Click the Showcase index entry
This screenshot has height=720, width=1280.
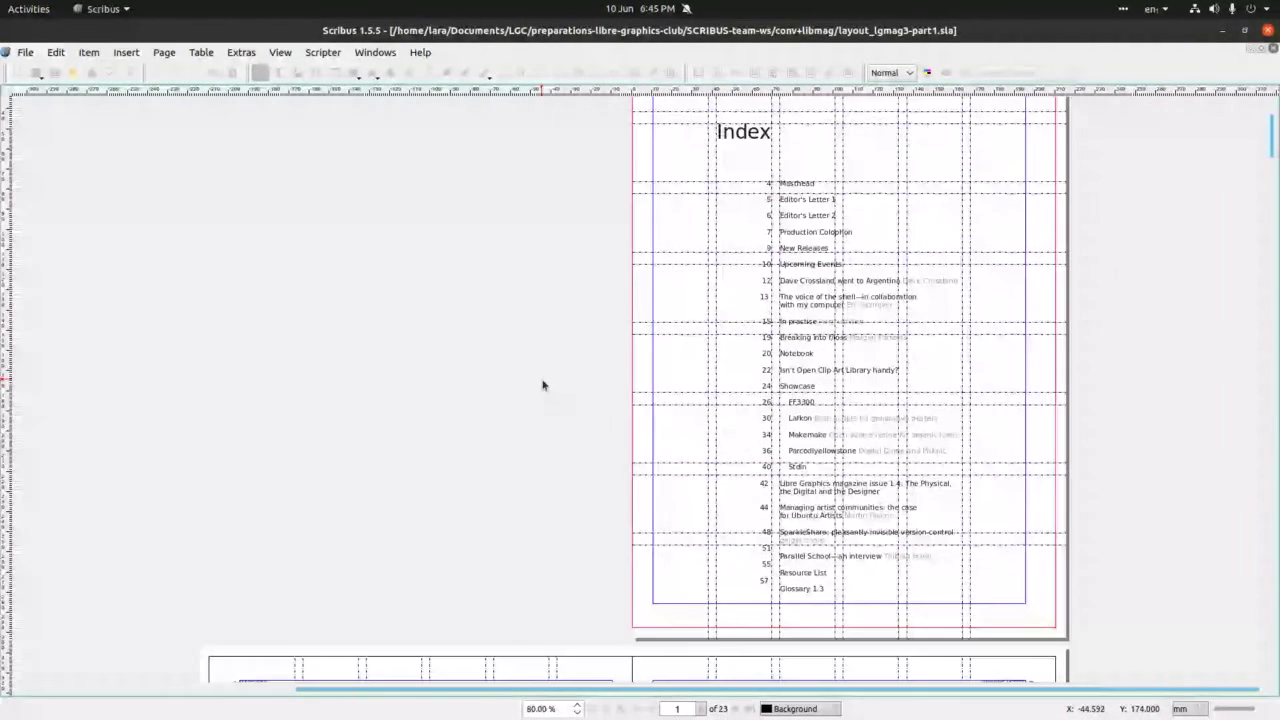(x=797, y=386)
